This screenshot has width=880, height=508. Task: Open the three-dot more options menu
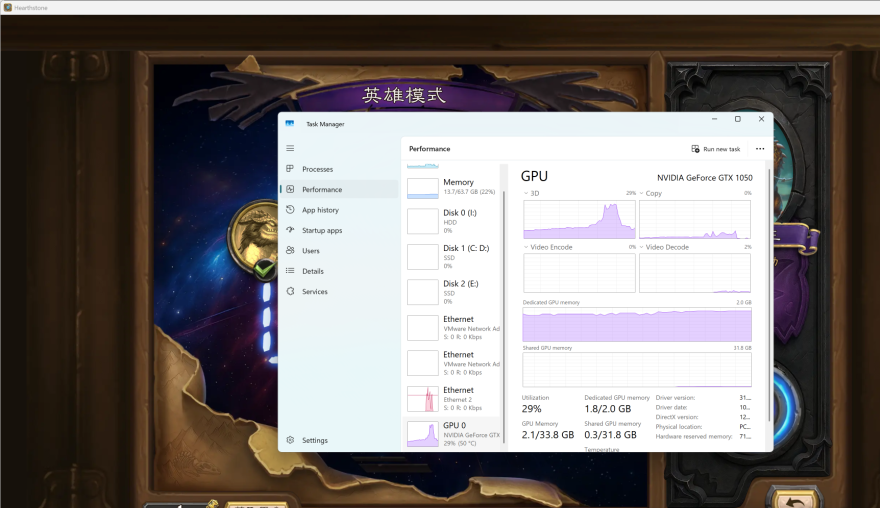(760, 149)
